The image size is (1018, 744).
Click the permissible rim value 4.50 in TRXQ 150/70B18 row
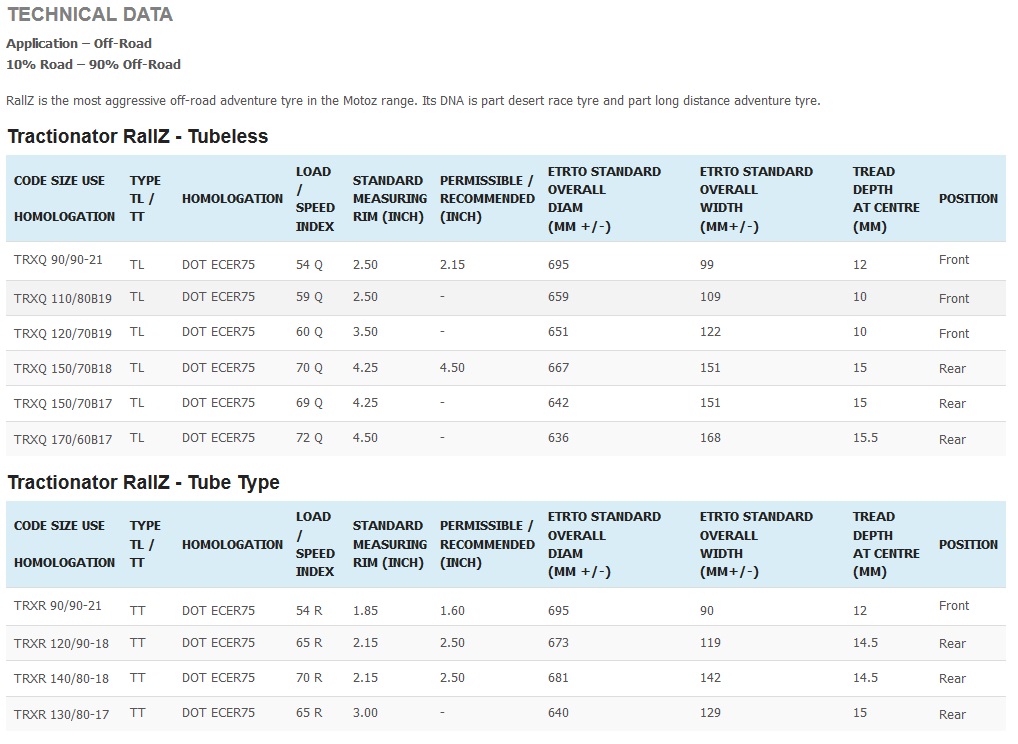[x=453, y=368]
